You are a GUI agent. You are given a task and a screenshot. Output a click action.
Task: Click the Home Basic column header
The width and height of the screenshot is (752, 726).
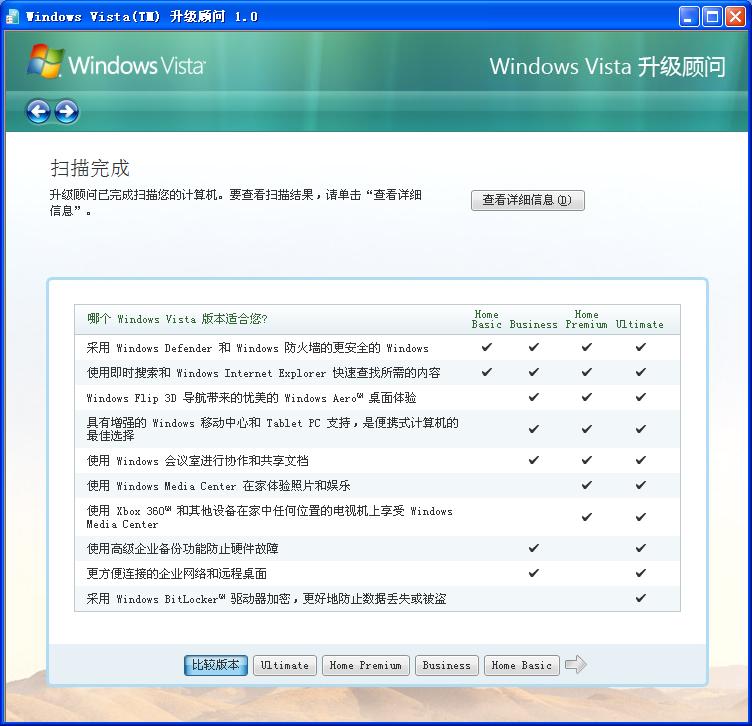486,319
